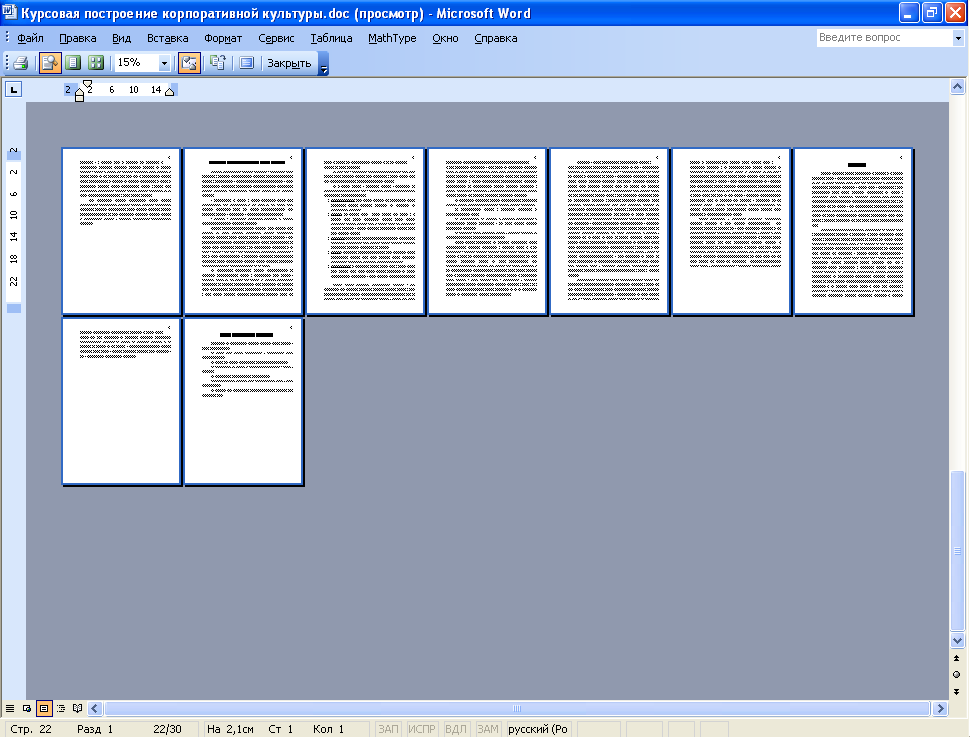This screenshot has width=970, height=737.
Task: Click the Закрыть button to close preview
Action: point(289,63)
